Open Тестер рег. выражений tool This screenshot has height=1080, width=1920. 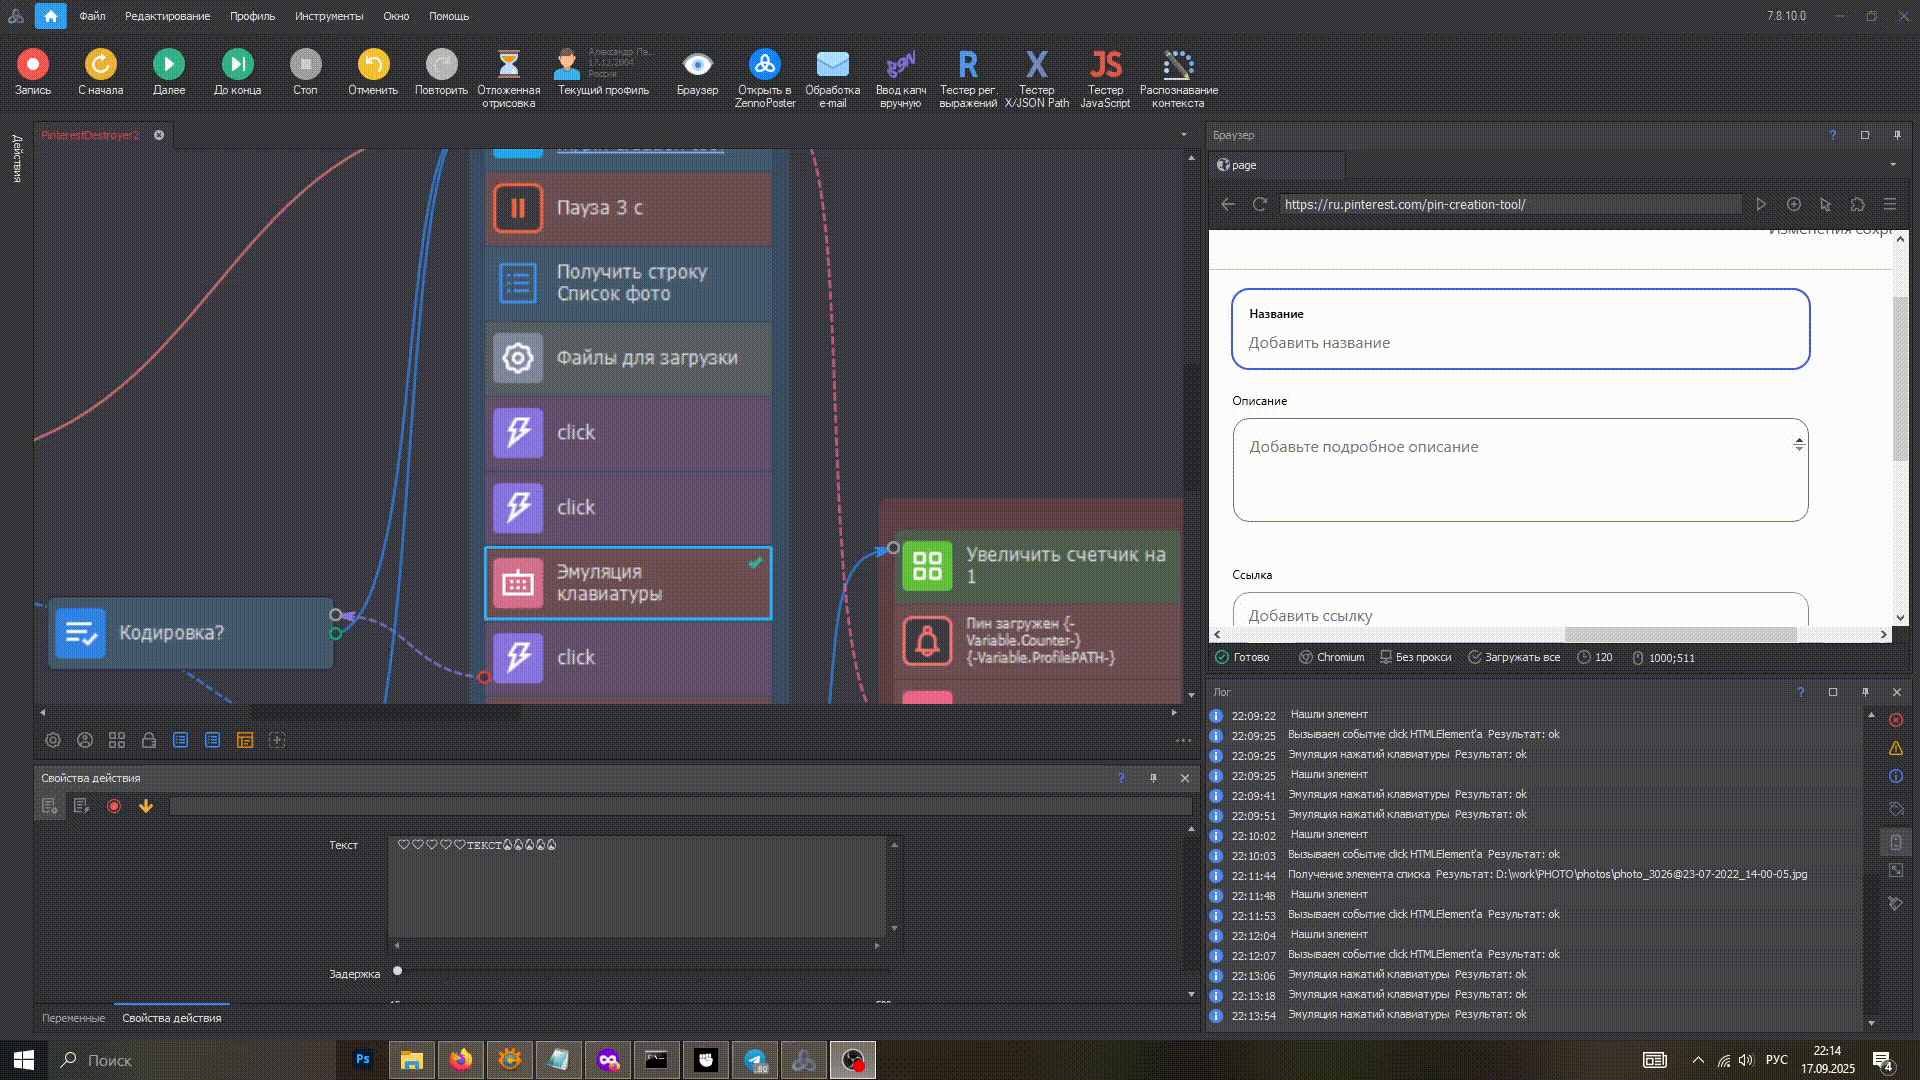pyautogui.click(x=967, y=66)
